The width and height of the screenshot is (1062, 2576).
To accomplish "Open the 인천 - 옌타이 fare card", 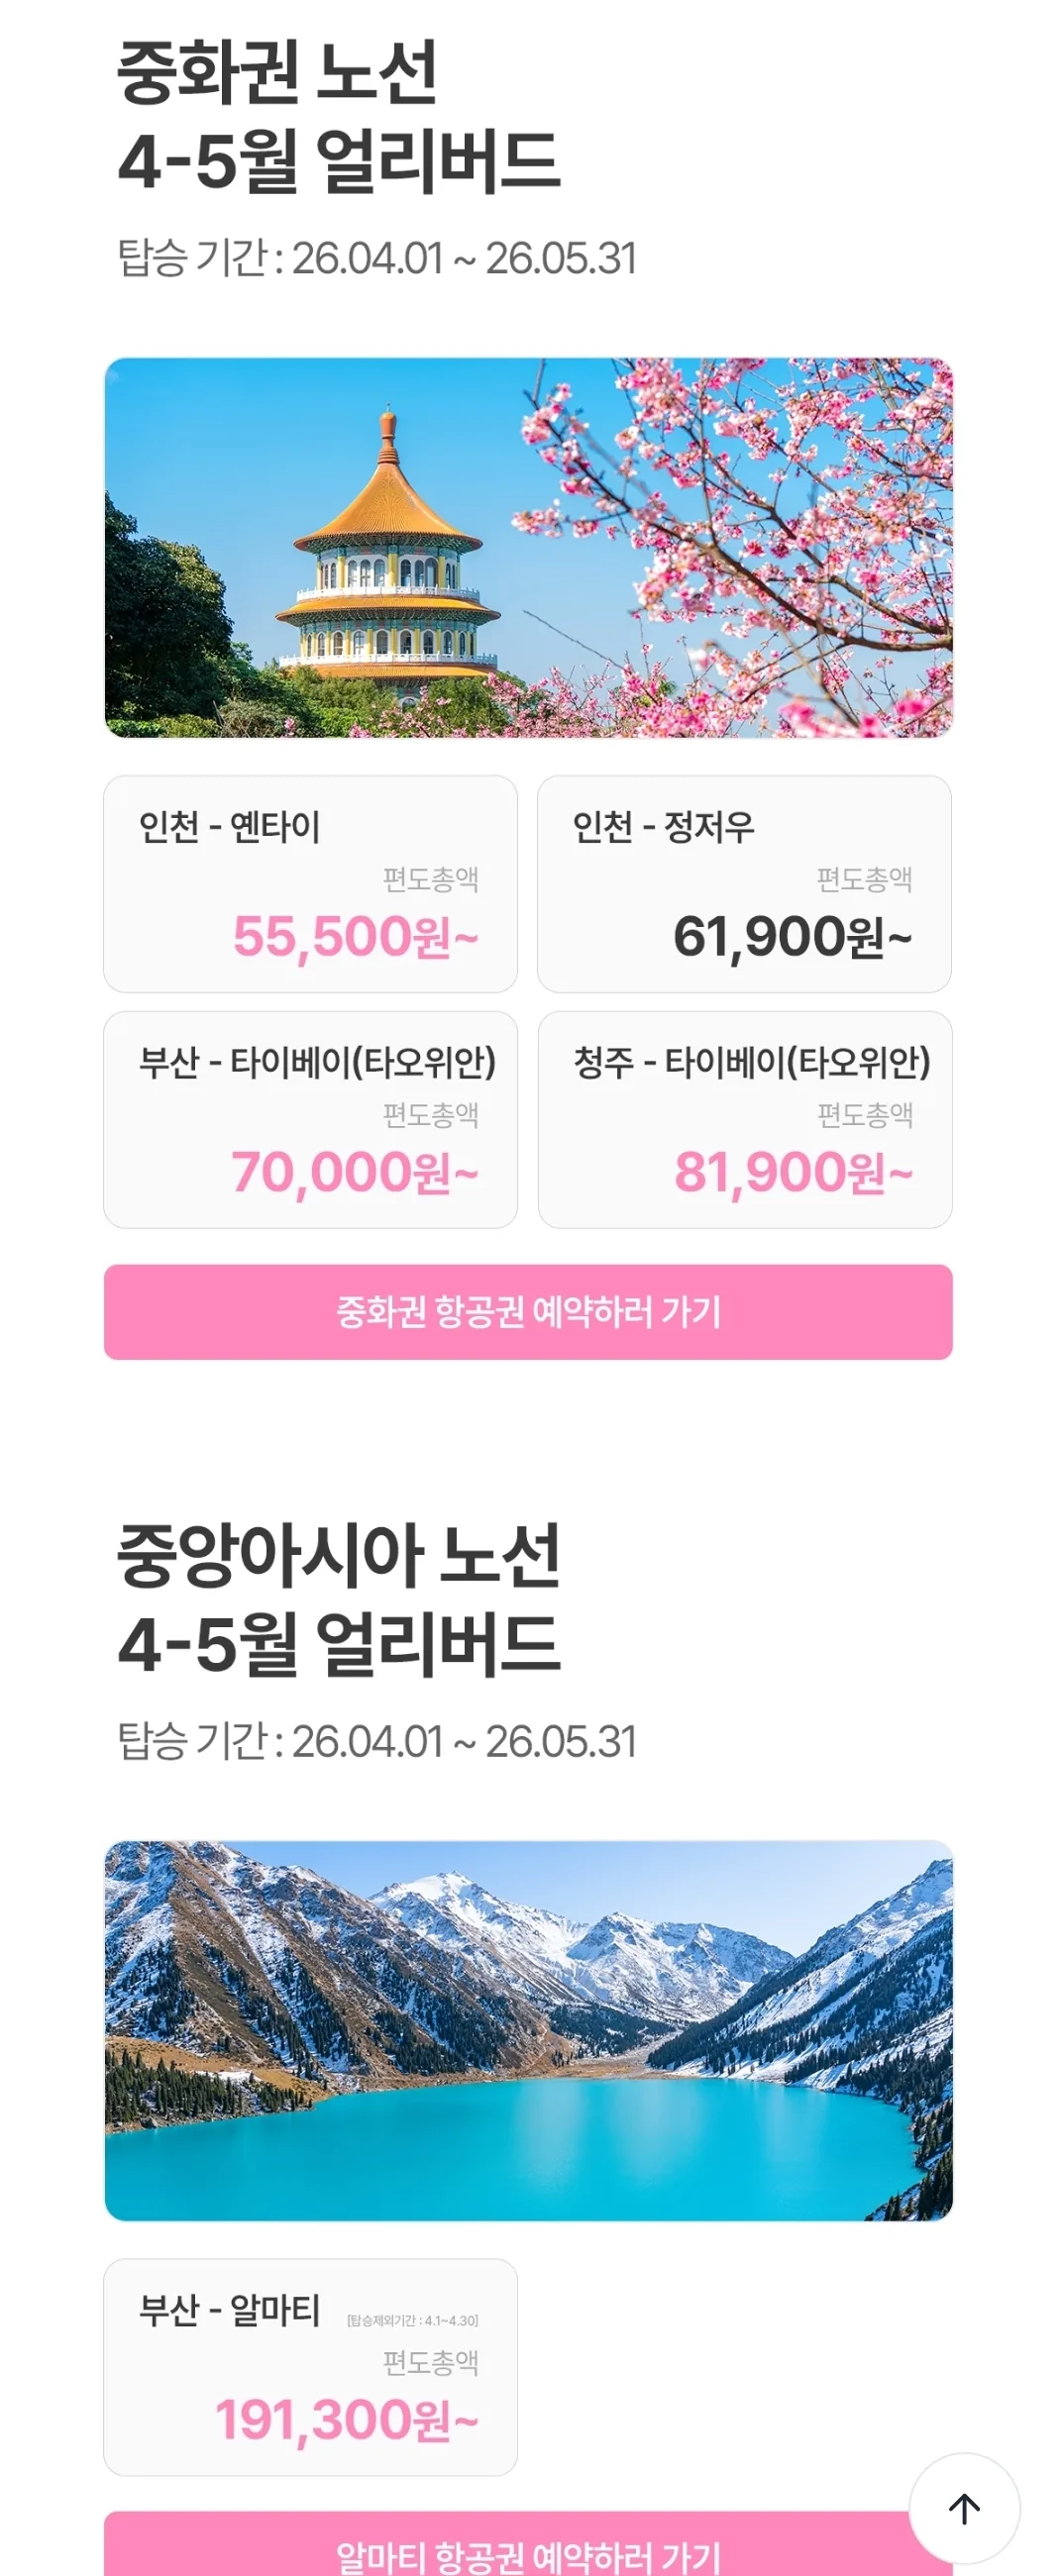I will coord(311,884).
